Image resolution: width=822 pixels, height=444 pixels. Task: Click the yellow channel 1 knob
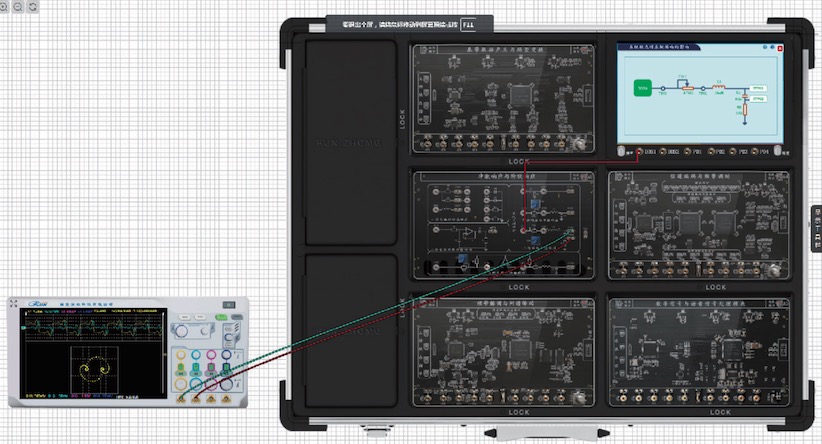[179, 355]
